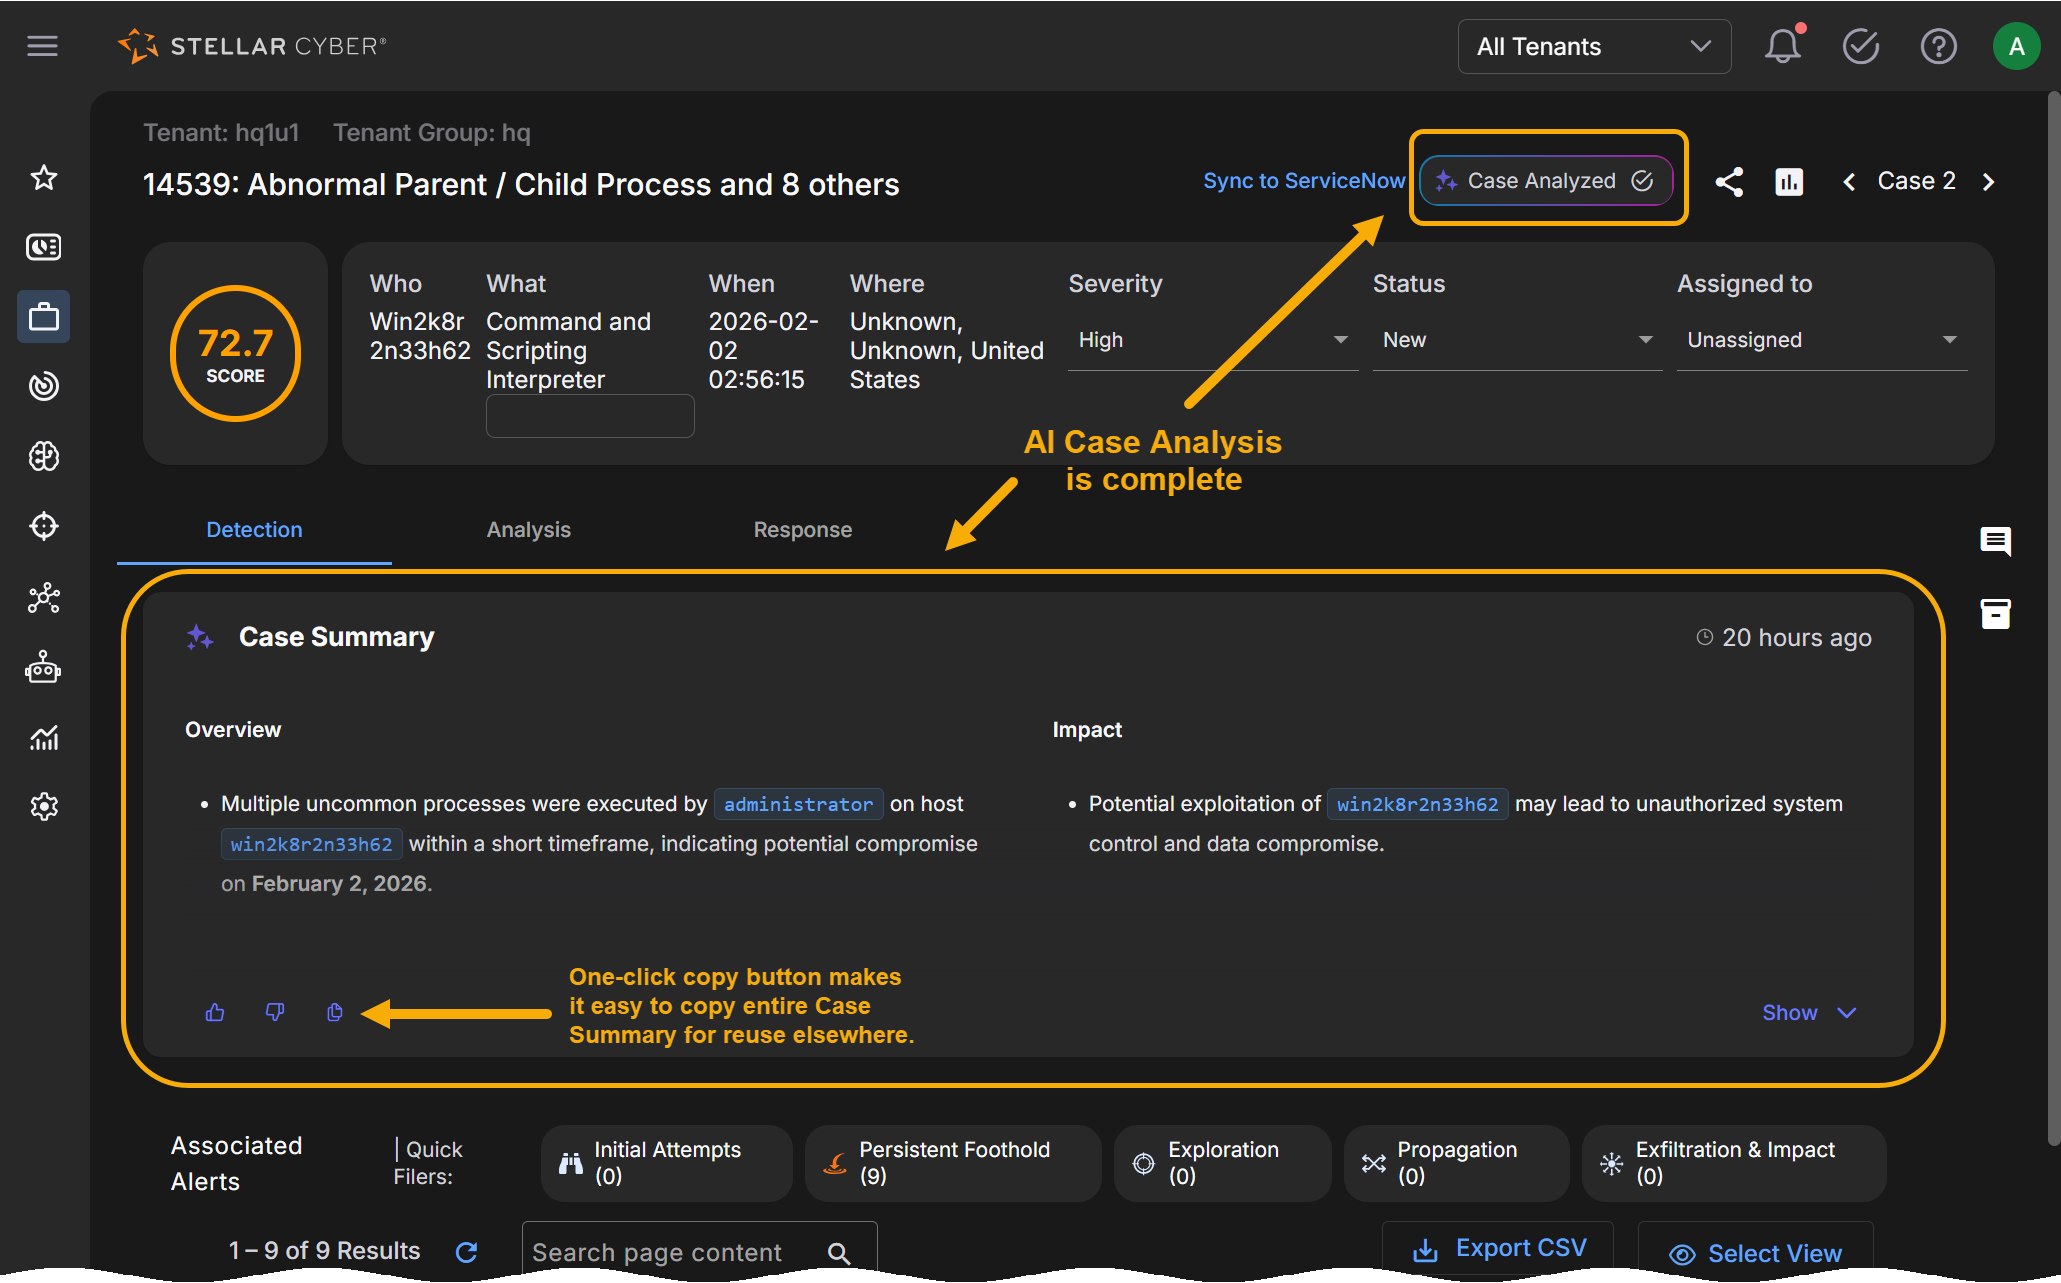Open the Cases briefcase sidebar icon

click(x=44, y=317)
